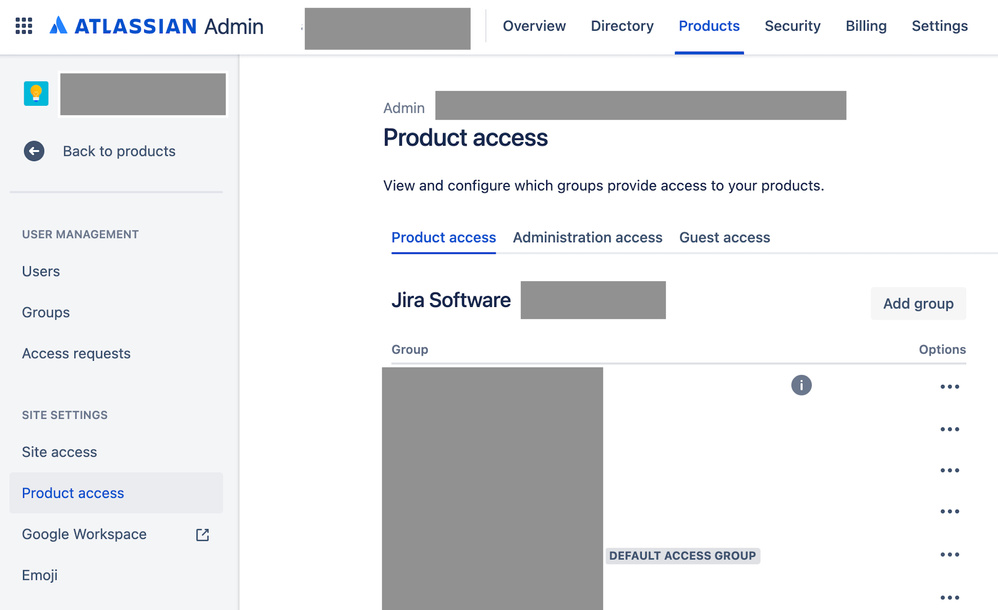Select Product access in sidebar
Image resolution: width=998 pixels, height=610 pixels.
pyautogui.click(x=116, y=493)
